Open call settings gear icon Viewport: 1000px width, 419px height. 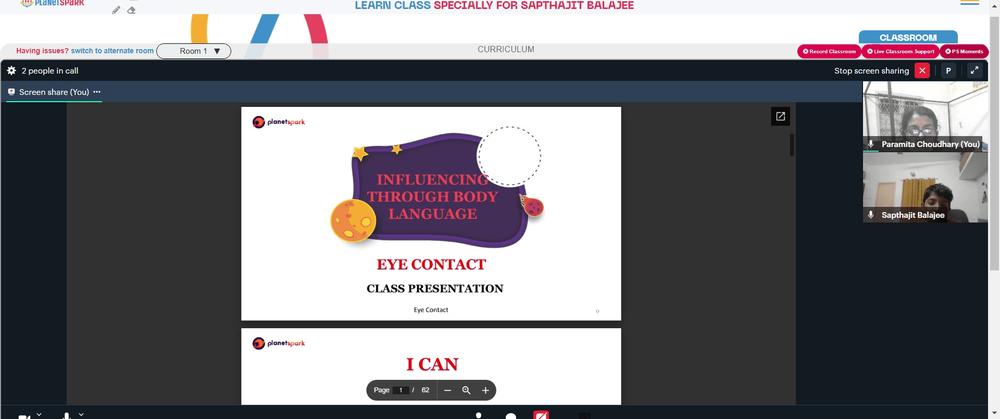coord(11,71)
